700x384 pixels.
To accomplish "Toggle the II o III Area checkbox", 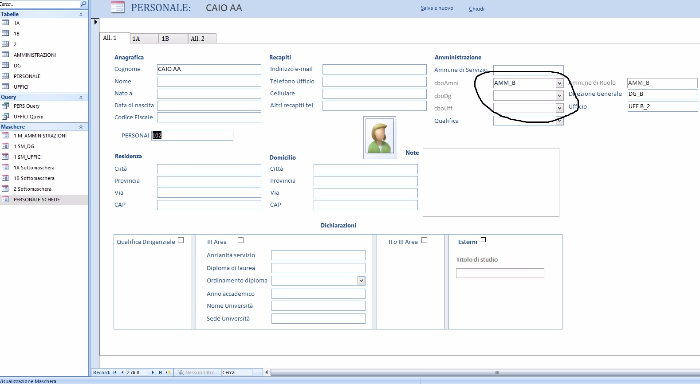I will point(424,240).
